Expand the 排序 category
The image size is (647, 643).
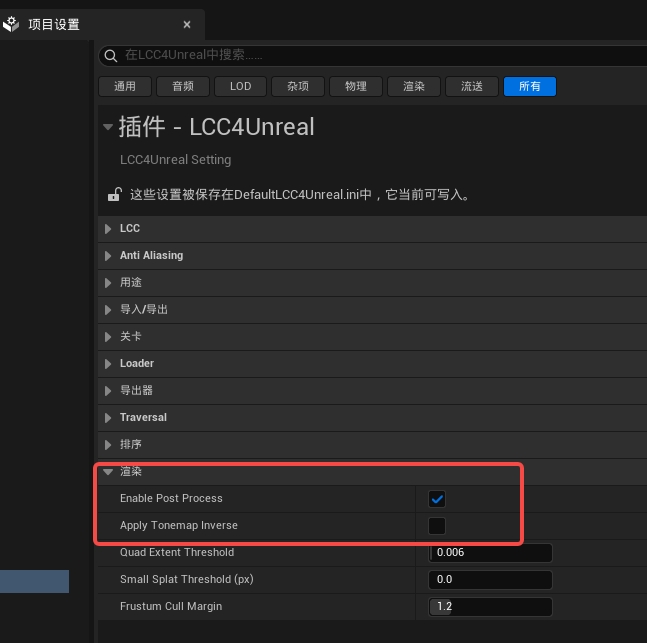coord(108,445)
